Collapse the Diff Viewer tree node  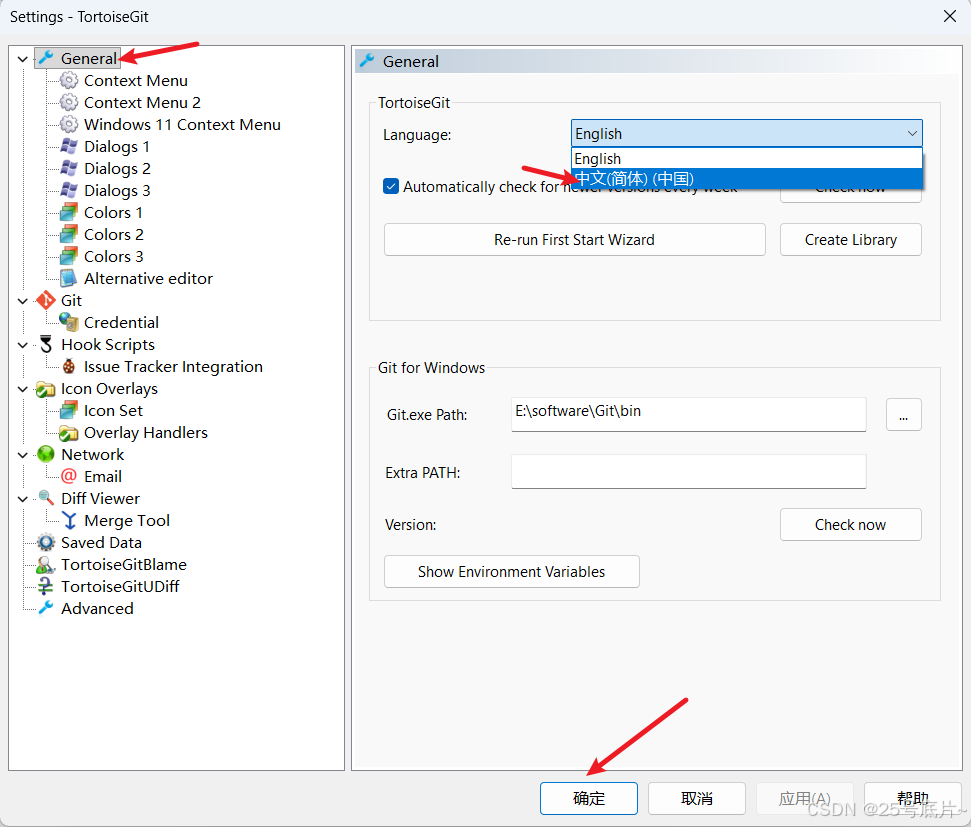click(x=23, y=499)
